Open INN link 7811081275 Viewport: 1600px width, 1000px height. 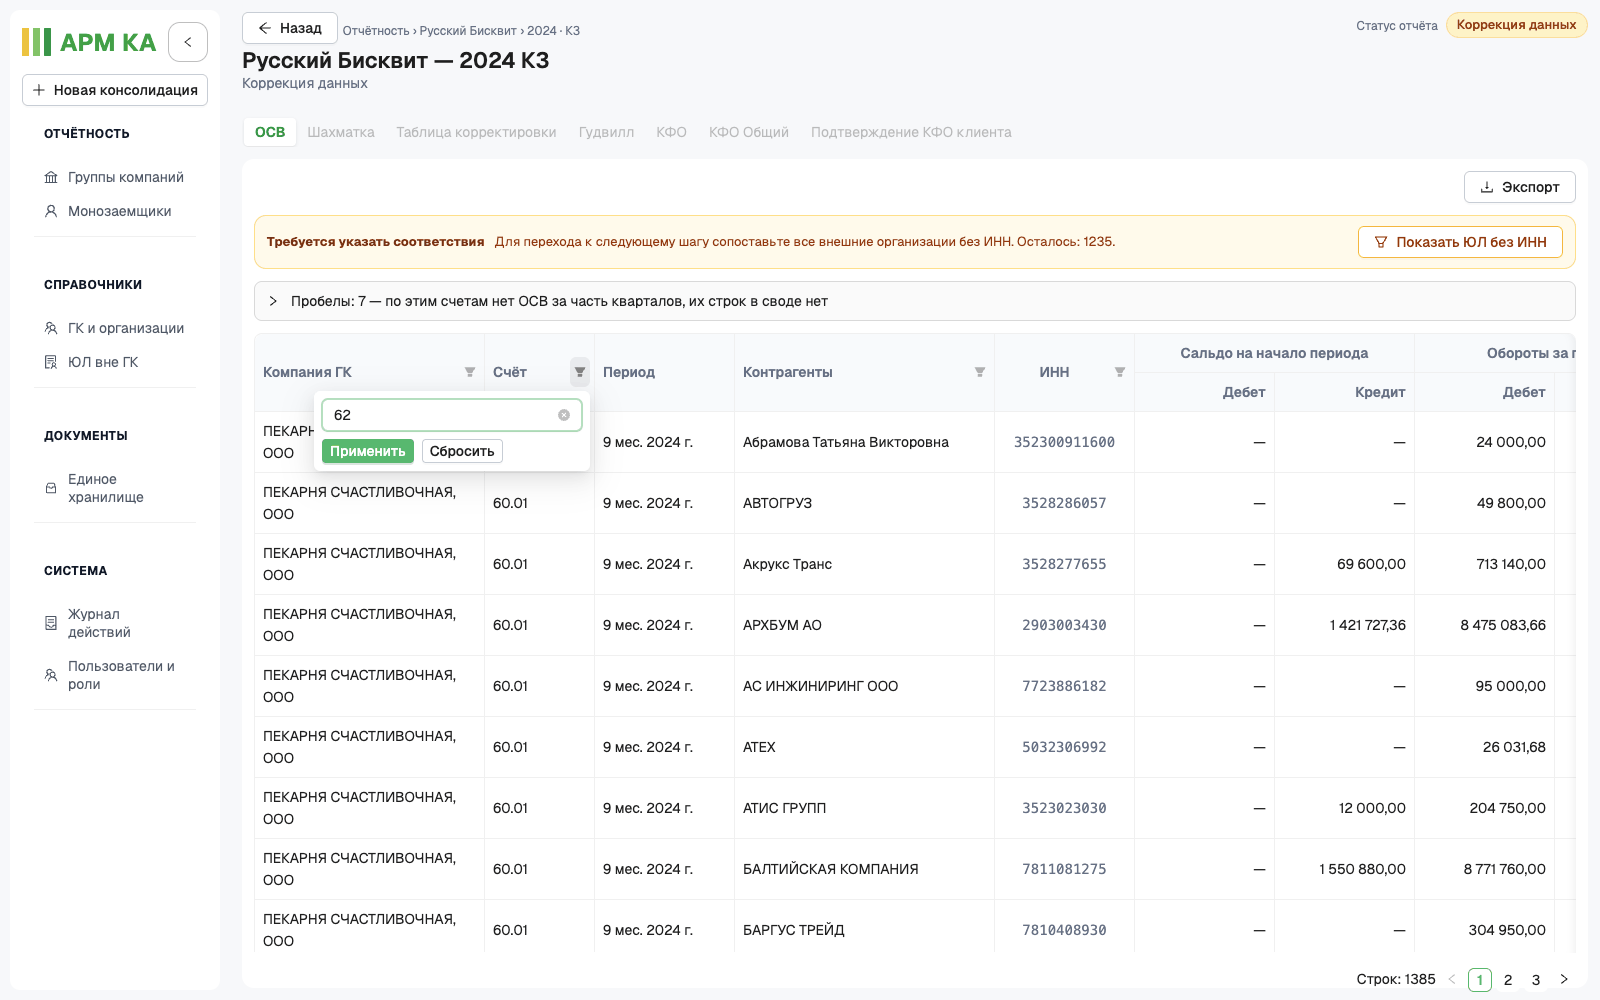[x=1064, y=869]
